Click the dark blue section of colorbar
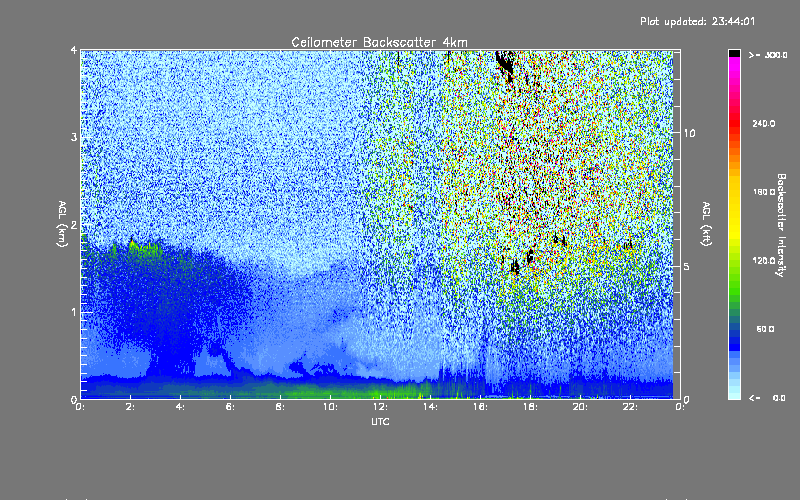800x500 pixels. point(734,339)
